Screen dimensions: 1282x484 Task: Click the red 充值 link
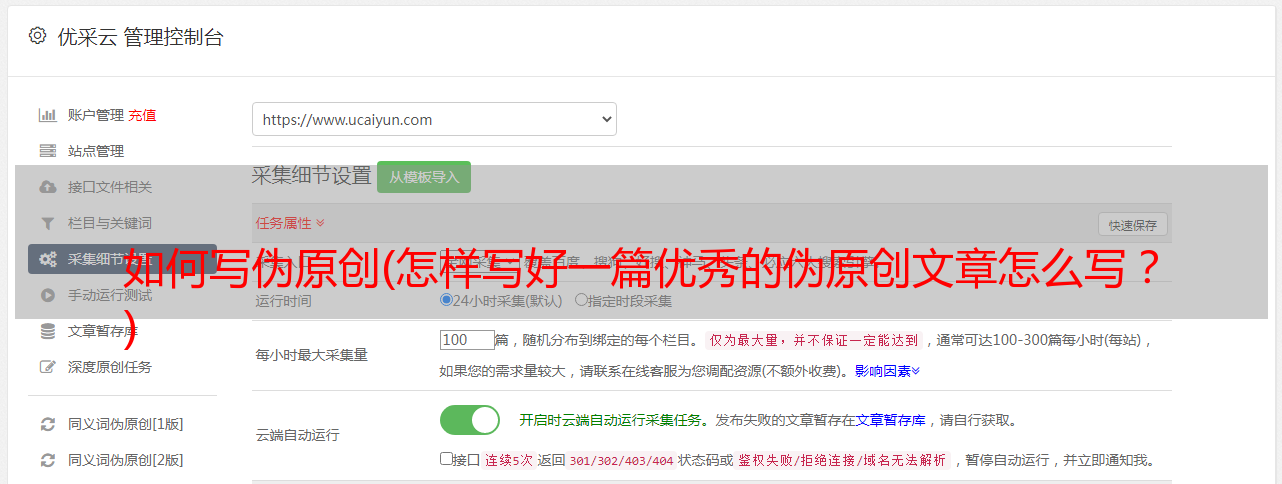[142, 115]
